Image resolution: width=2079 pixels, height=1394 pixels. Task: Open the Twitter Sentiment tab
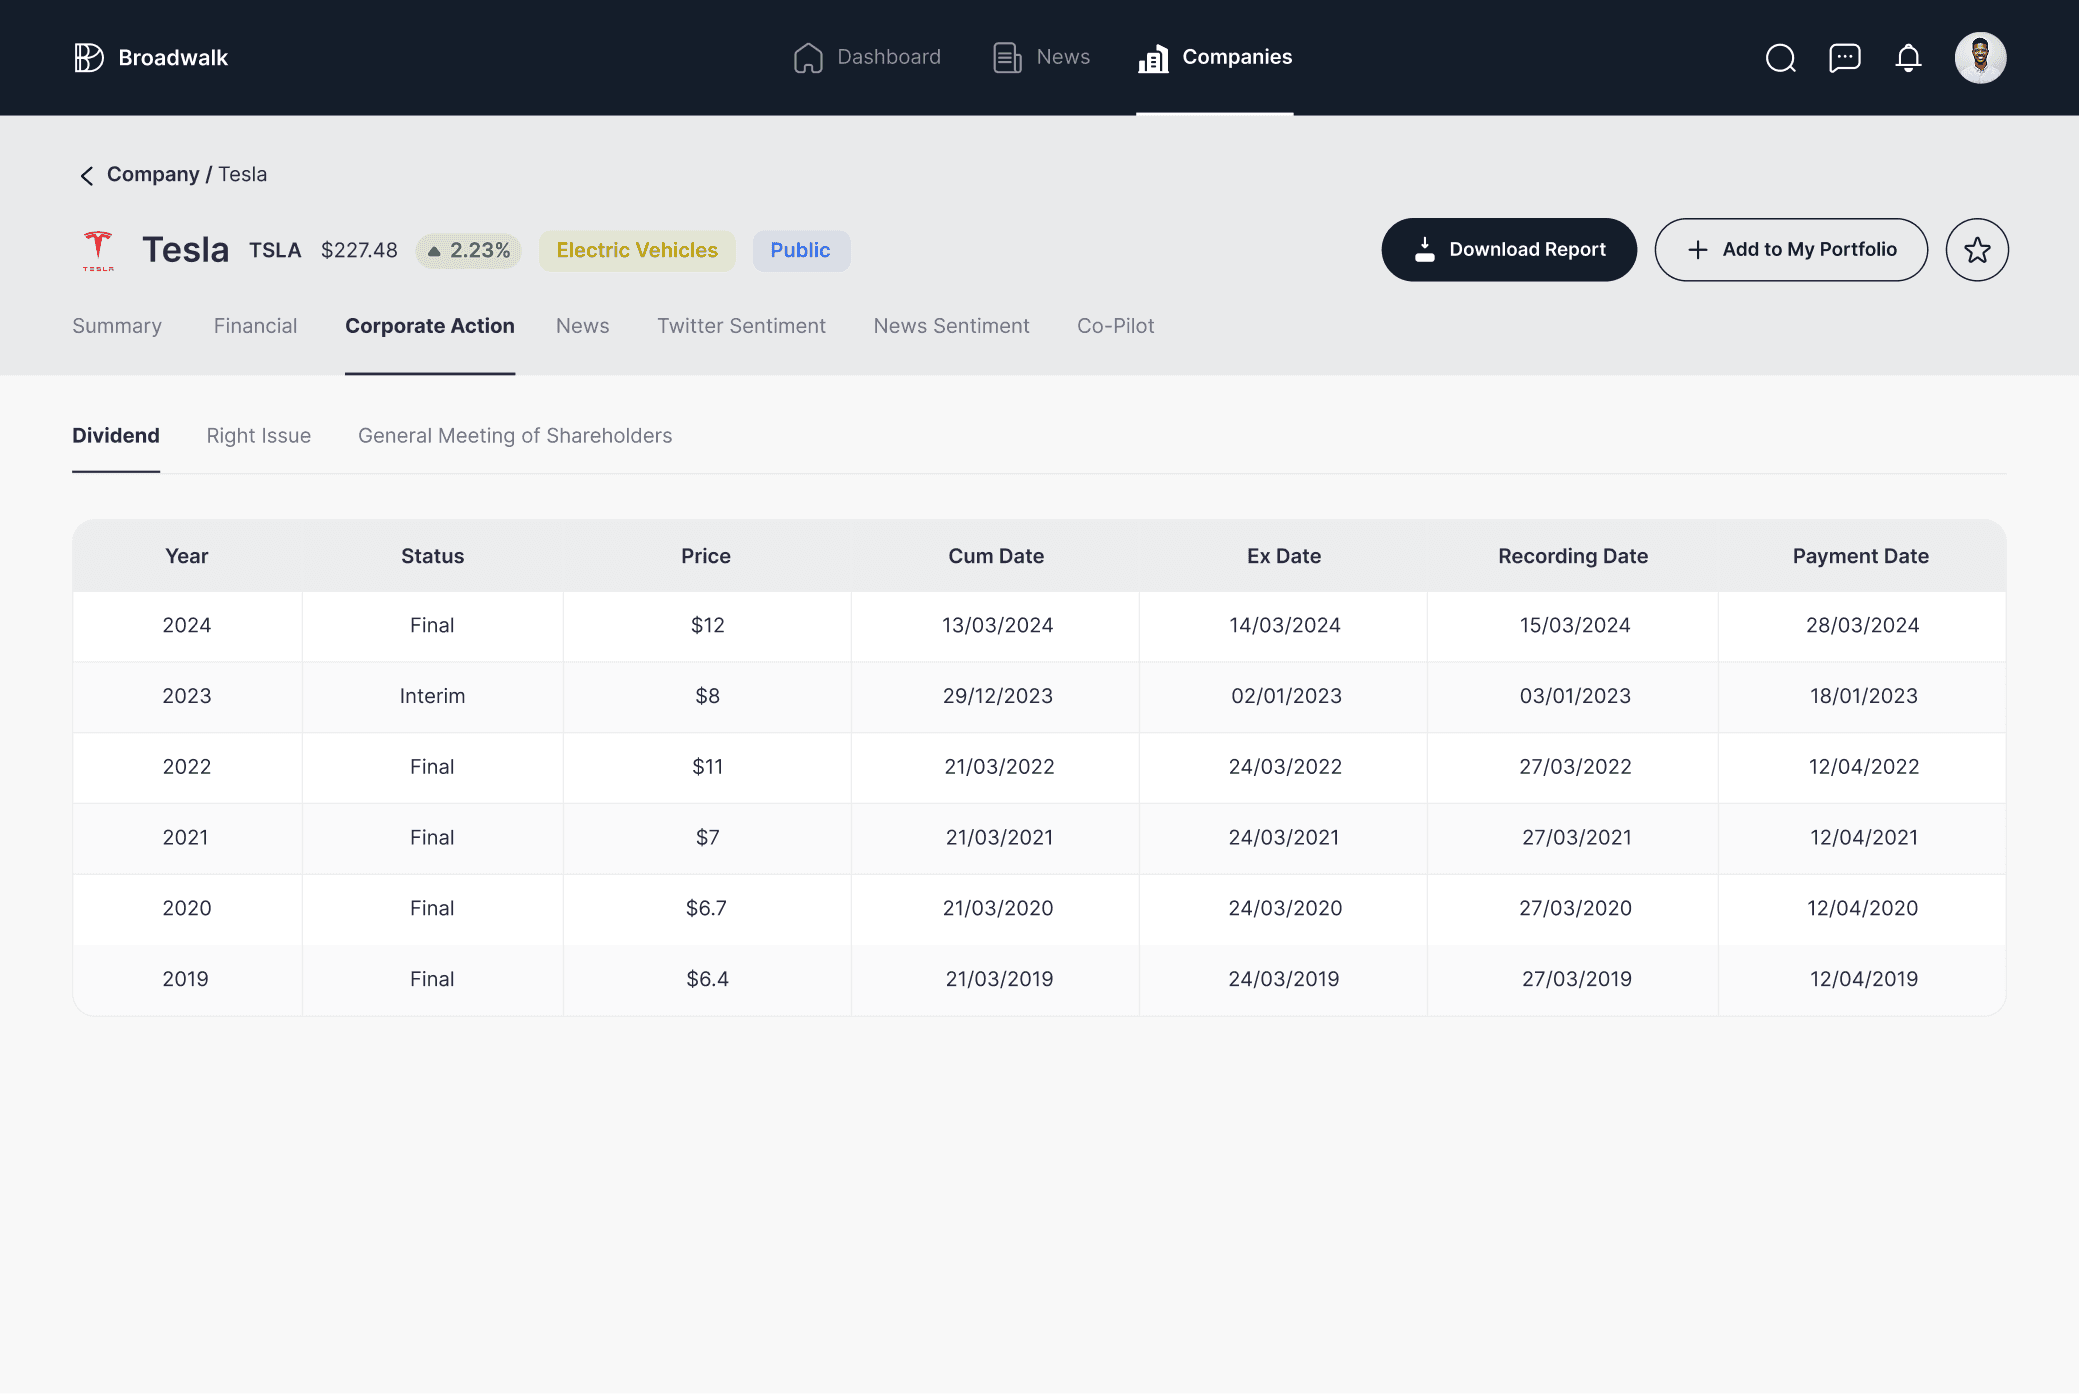(741, 326)
